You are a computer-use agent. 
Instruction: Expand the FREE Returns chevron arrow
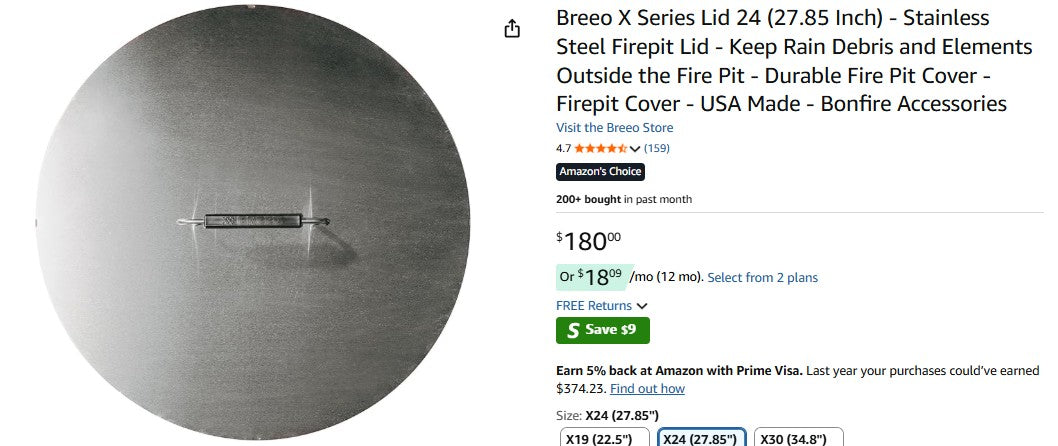click(642, 306)
